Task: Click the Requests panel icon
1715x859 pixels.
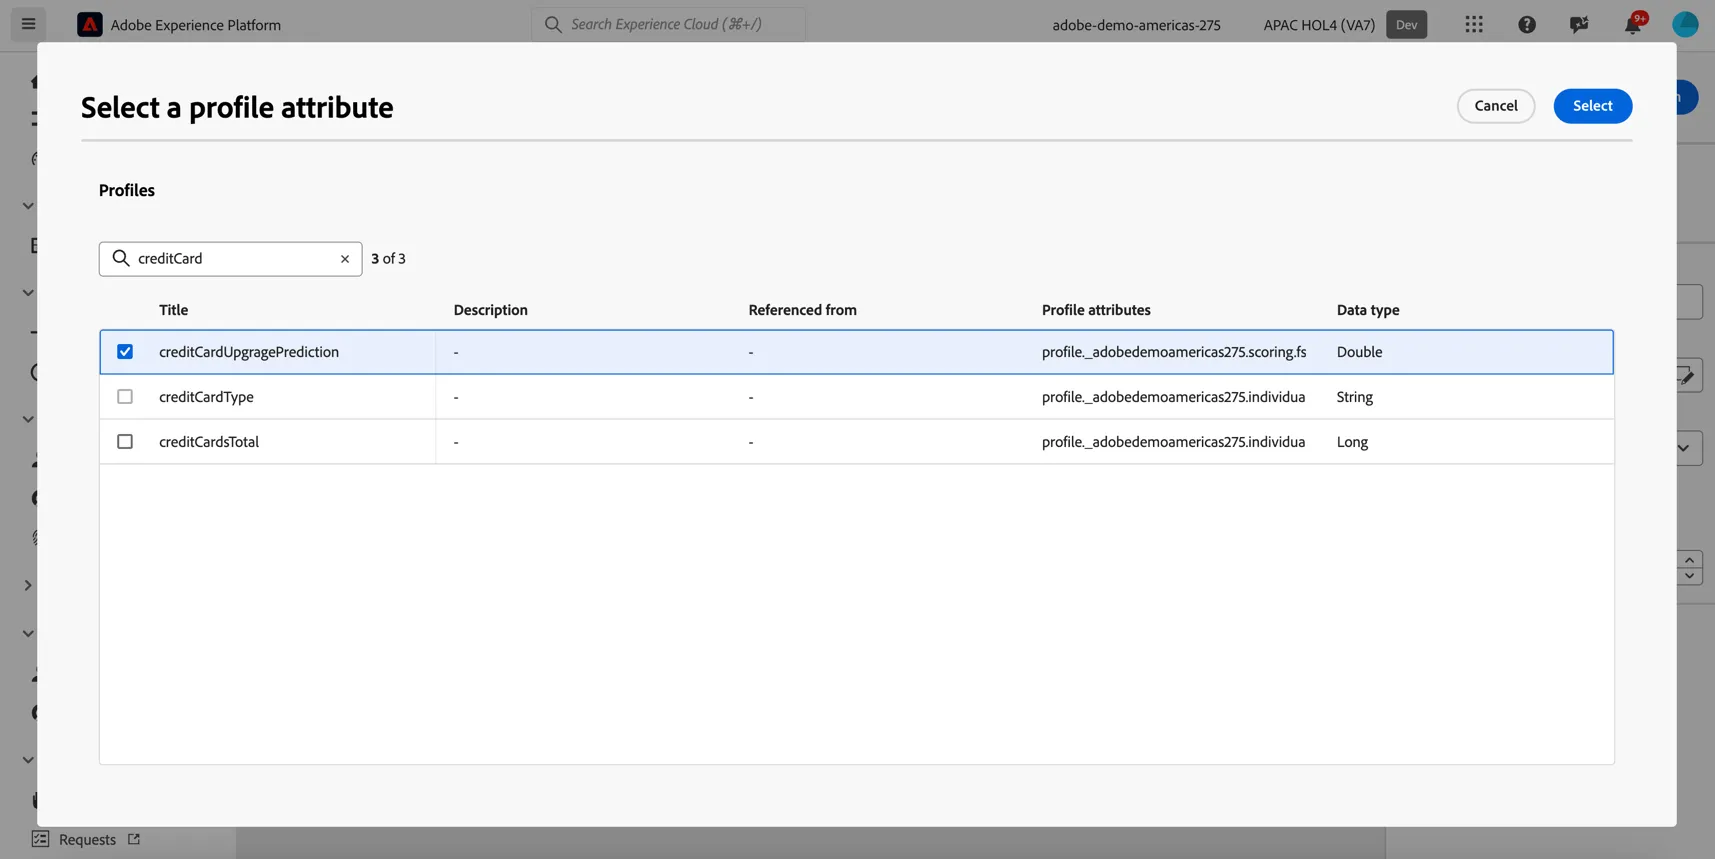Action: point(40,839)
